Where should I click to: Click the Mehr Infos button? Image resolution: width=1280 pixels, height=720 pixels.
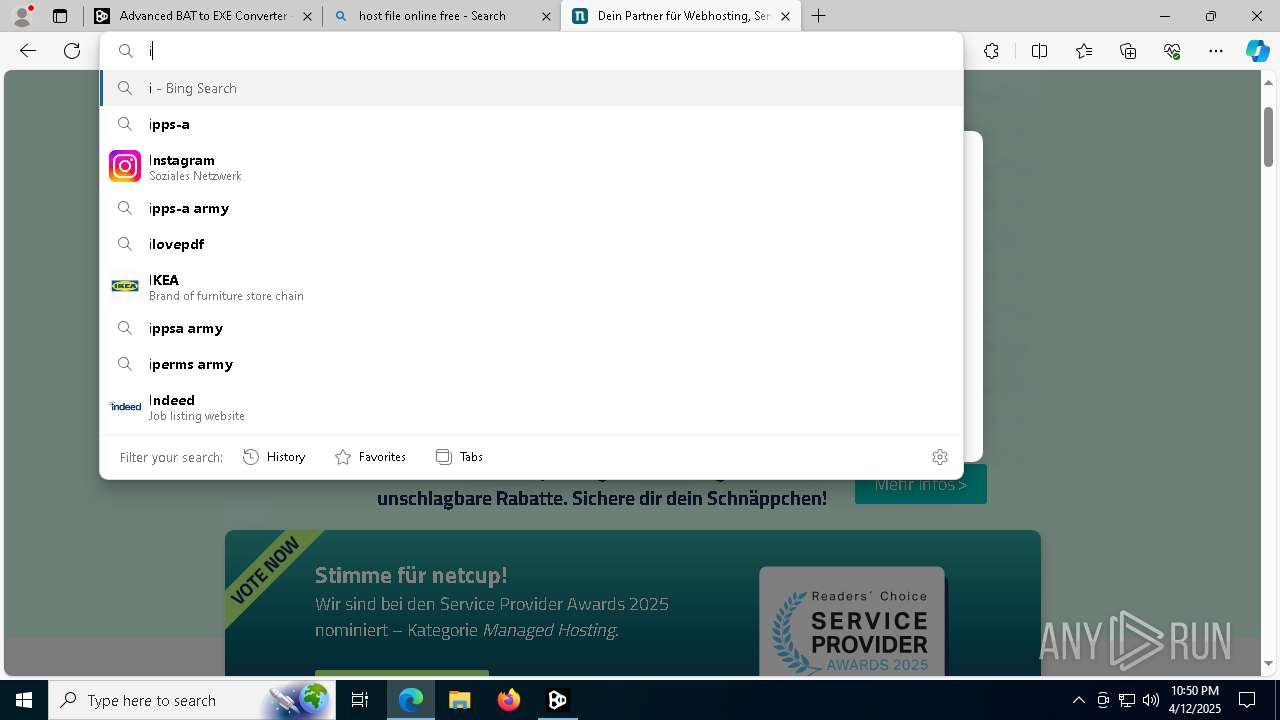click(921, 485)
